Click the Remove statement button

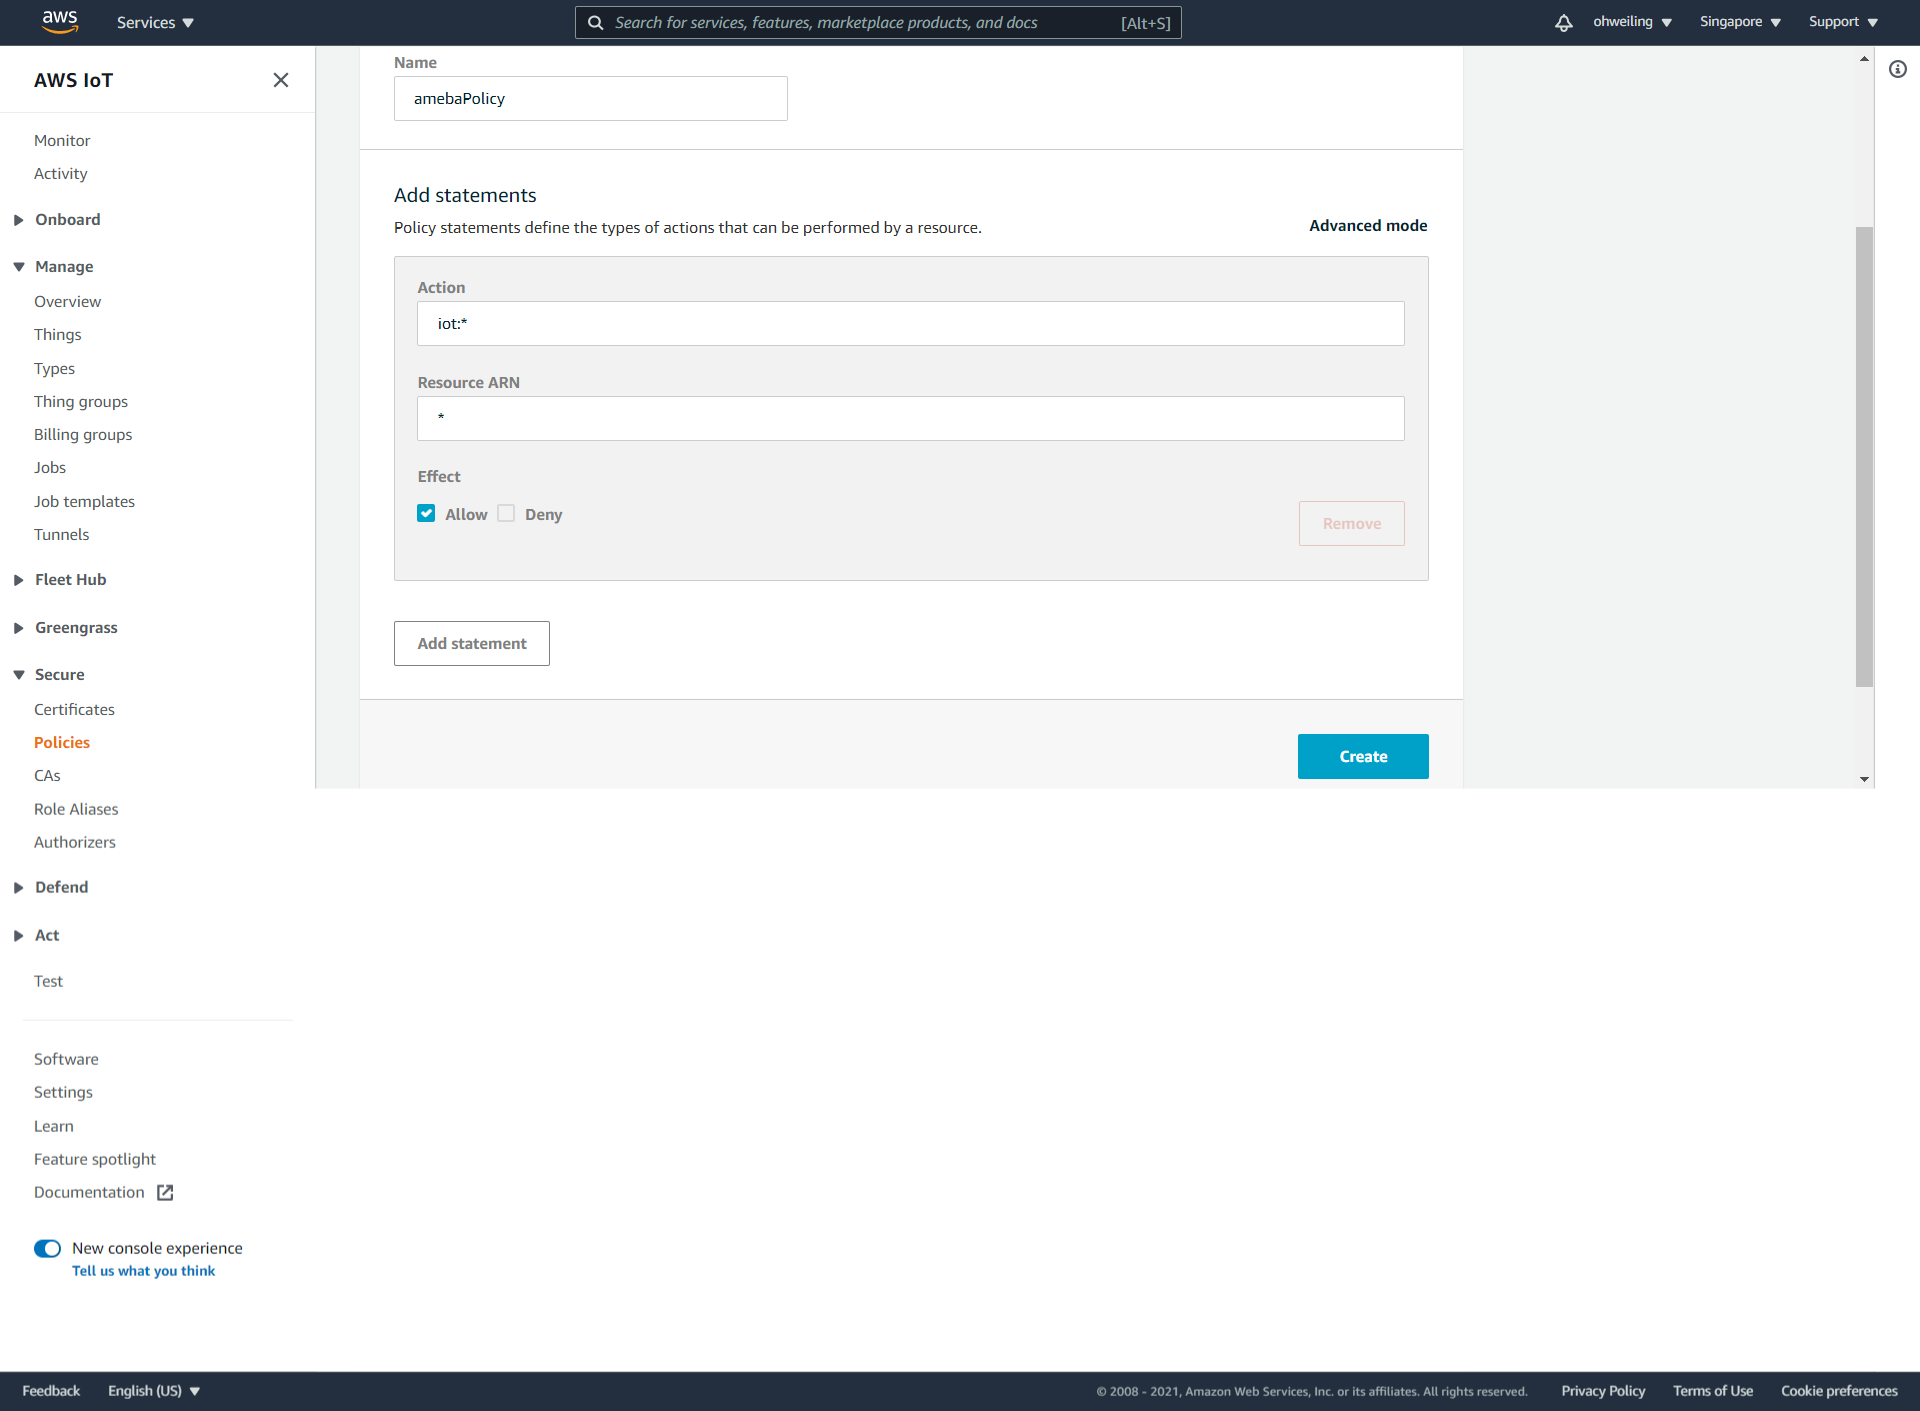click(x=1352, y=524)
